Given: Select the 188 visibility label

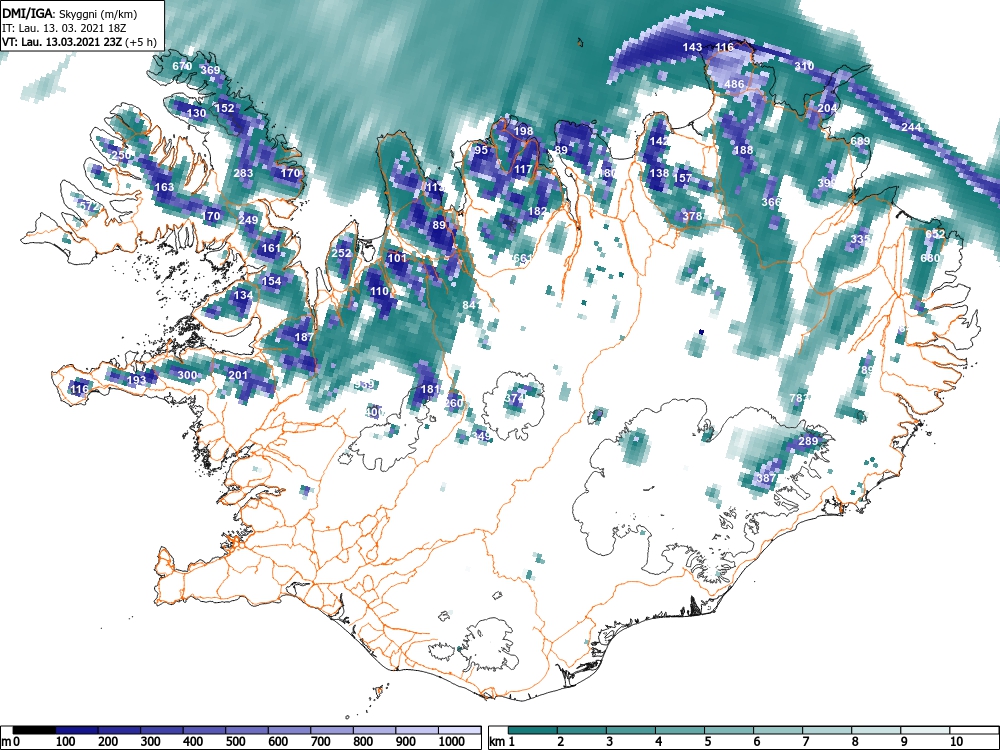Looking at the screenshot, I should coord(743,150).
